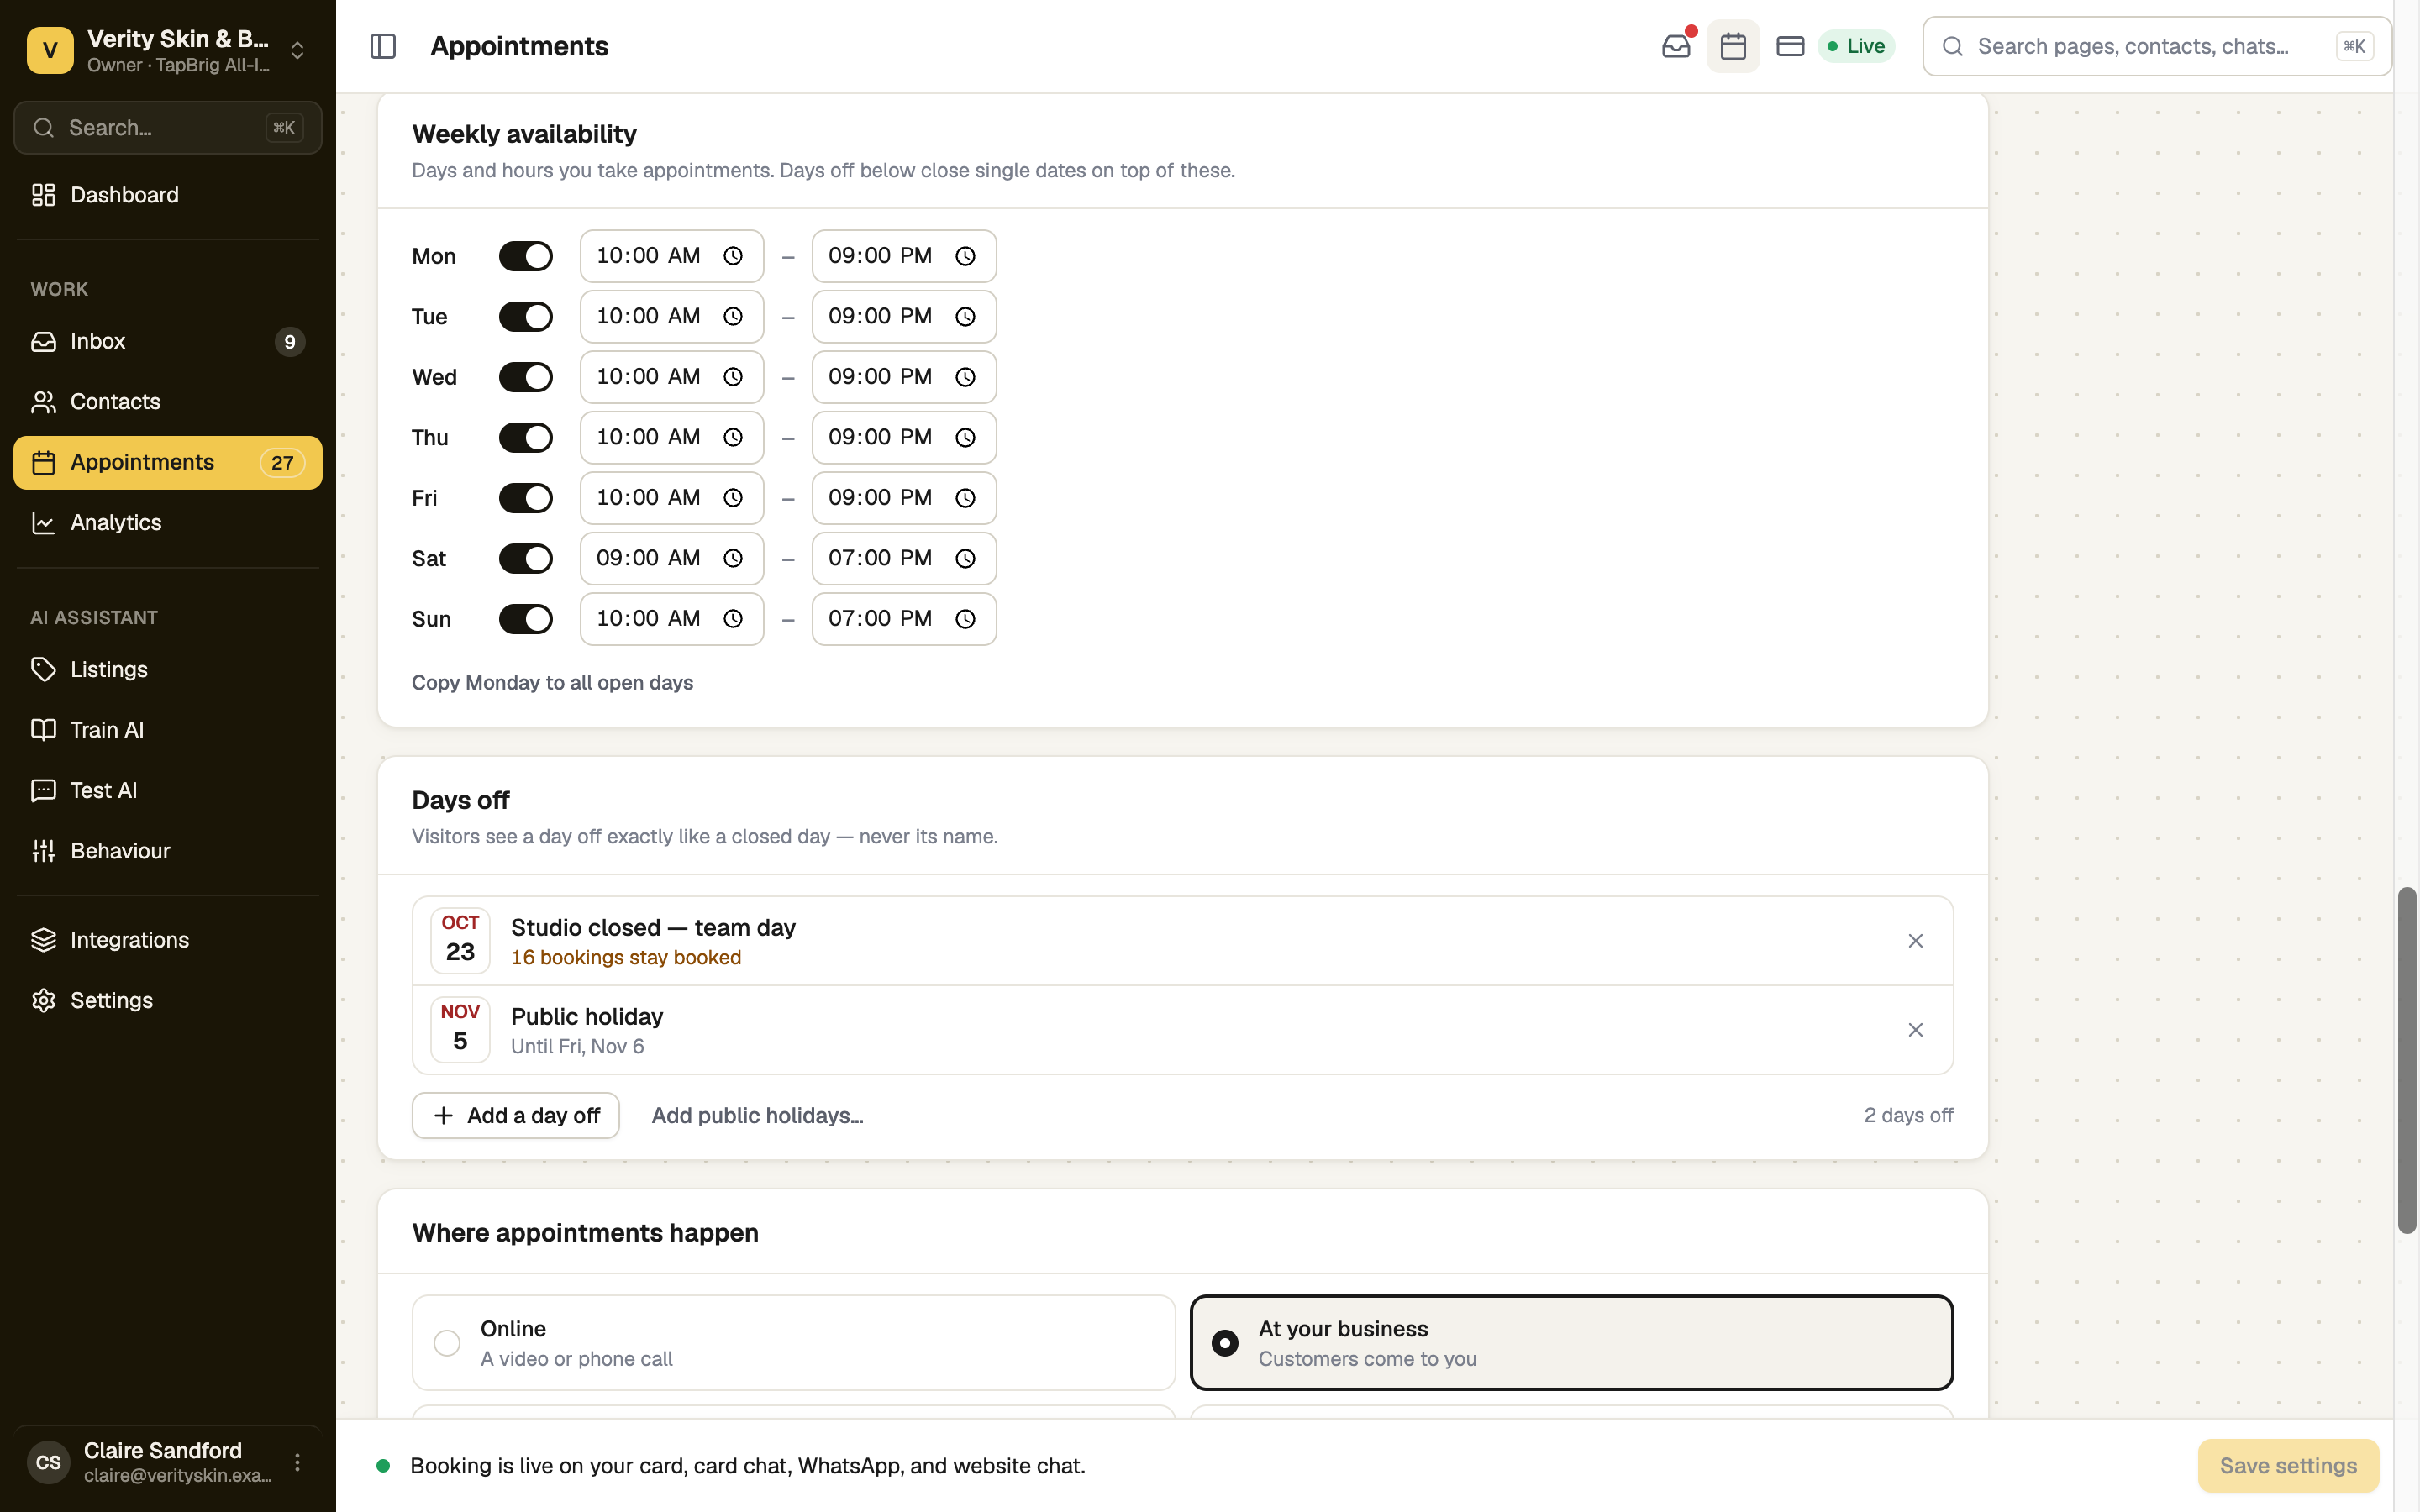2420x1512 pixels.
Task: Collapse the sidebar panel icon
Action: [x=383, y=46]
